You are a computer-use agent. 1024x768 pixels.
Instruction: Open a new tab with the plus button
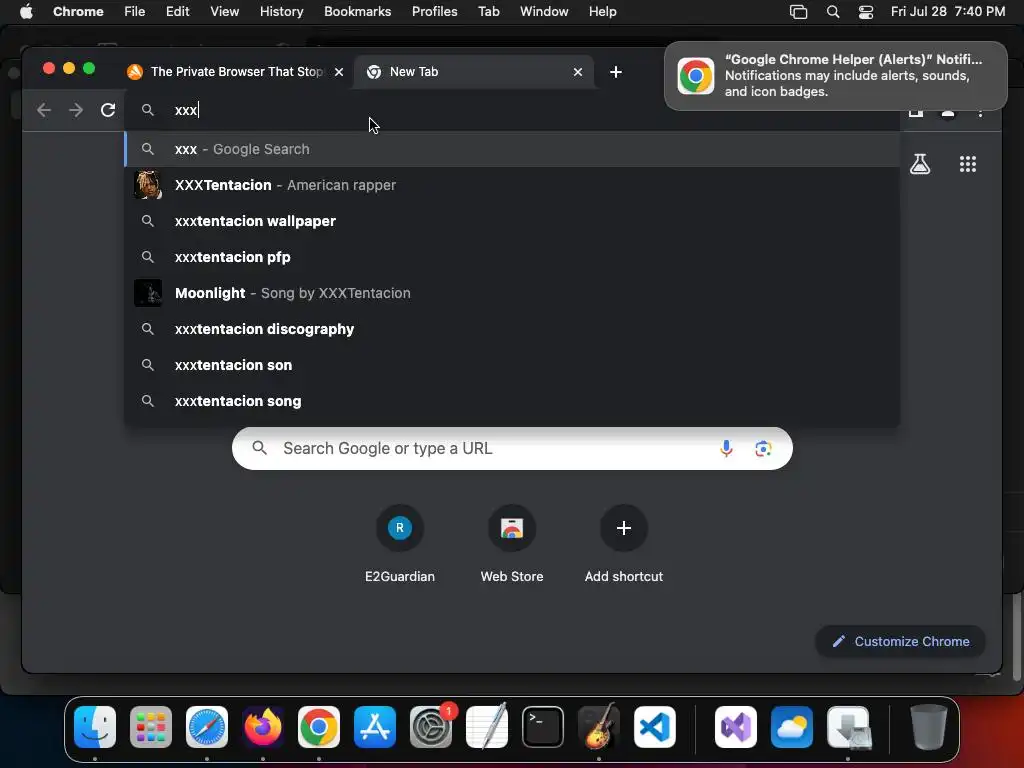click(x=616, y=72)
